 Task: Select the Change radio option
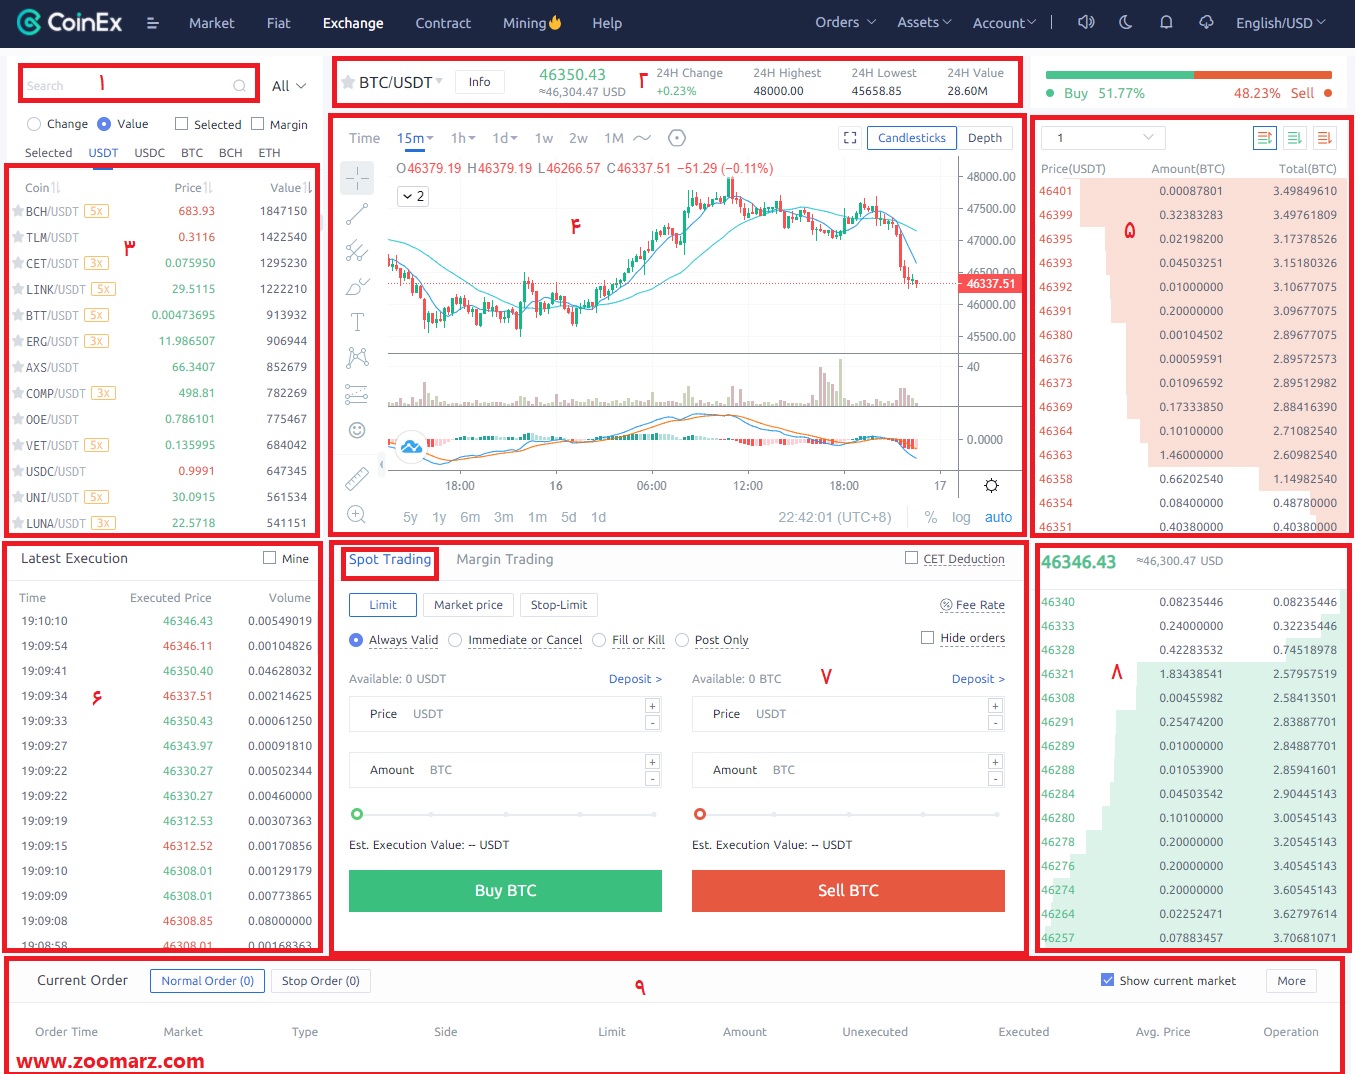[34, 124]
